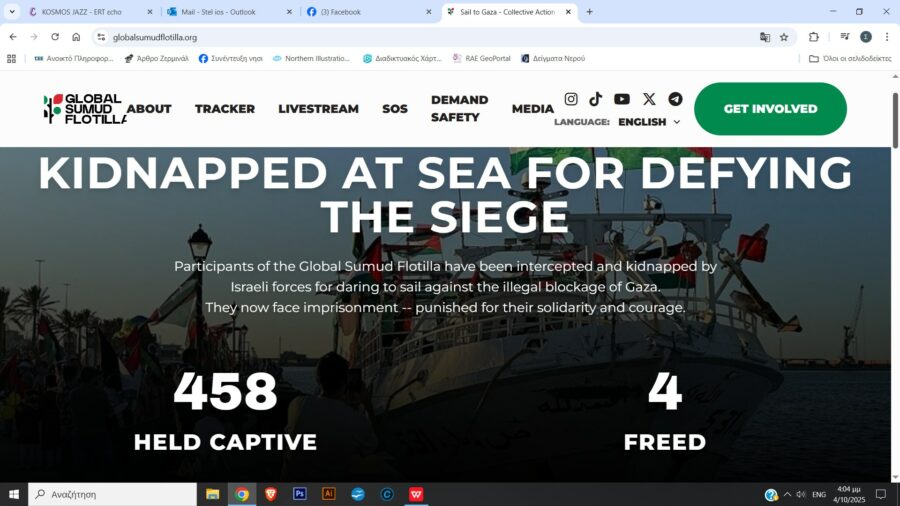The image size is (900, 506).
Task: Expand the English language dropdown
Action: click(649, 122)
